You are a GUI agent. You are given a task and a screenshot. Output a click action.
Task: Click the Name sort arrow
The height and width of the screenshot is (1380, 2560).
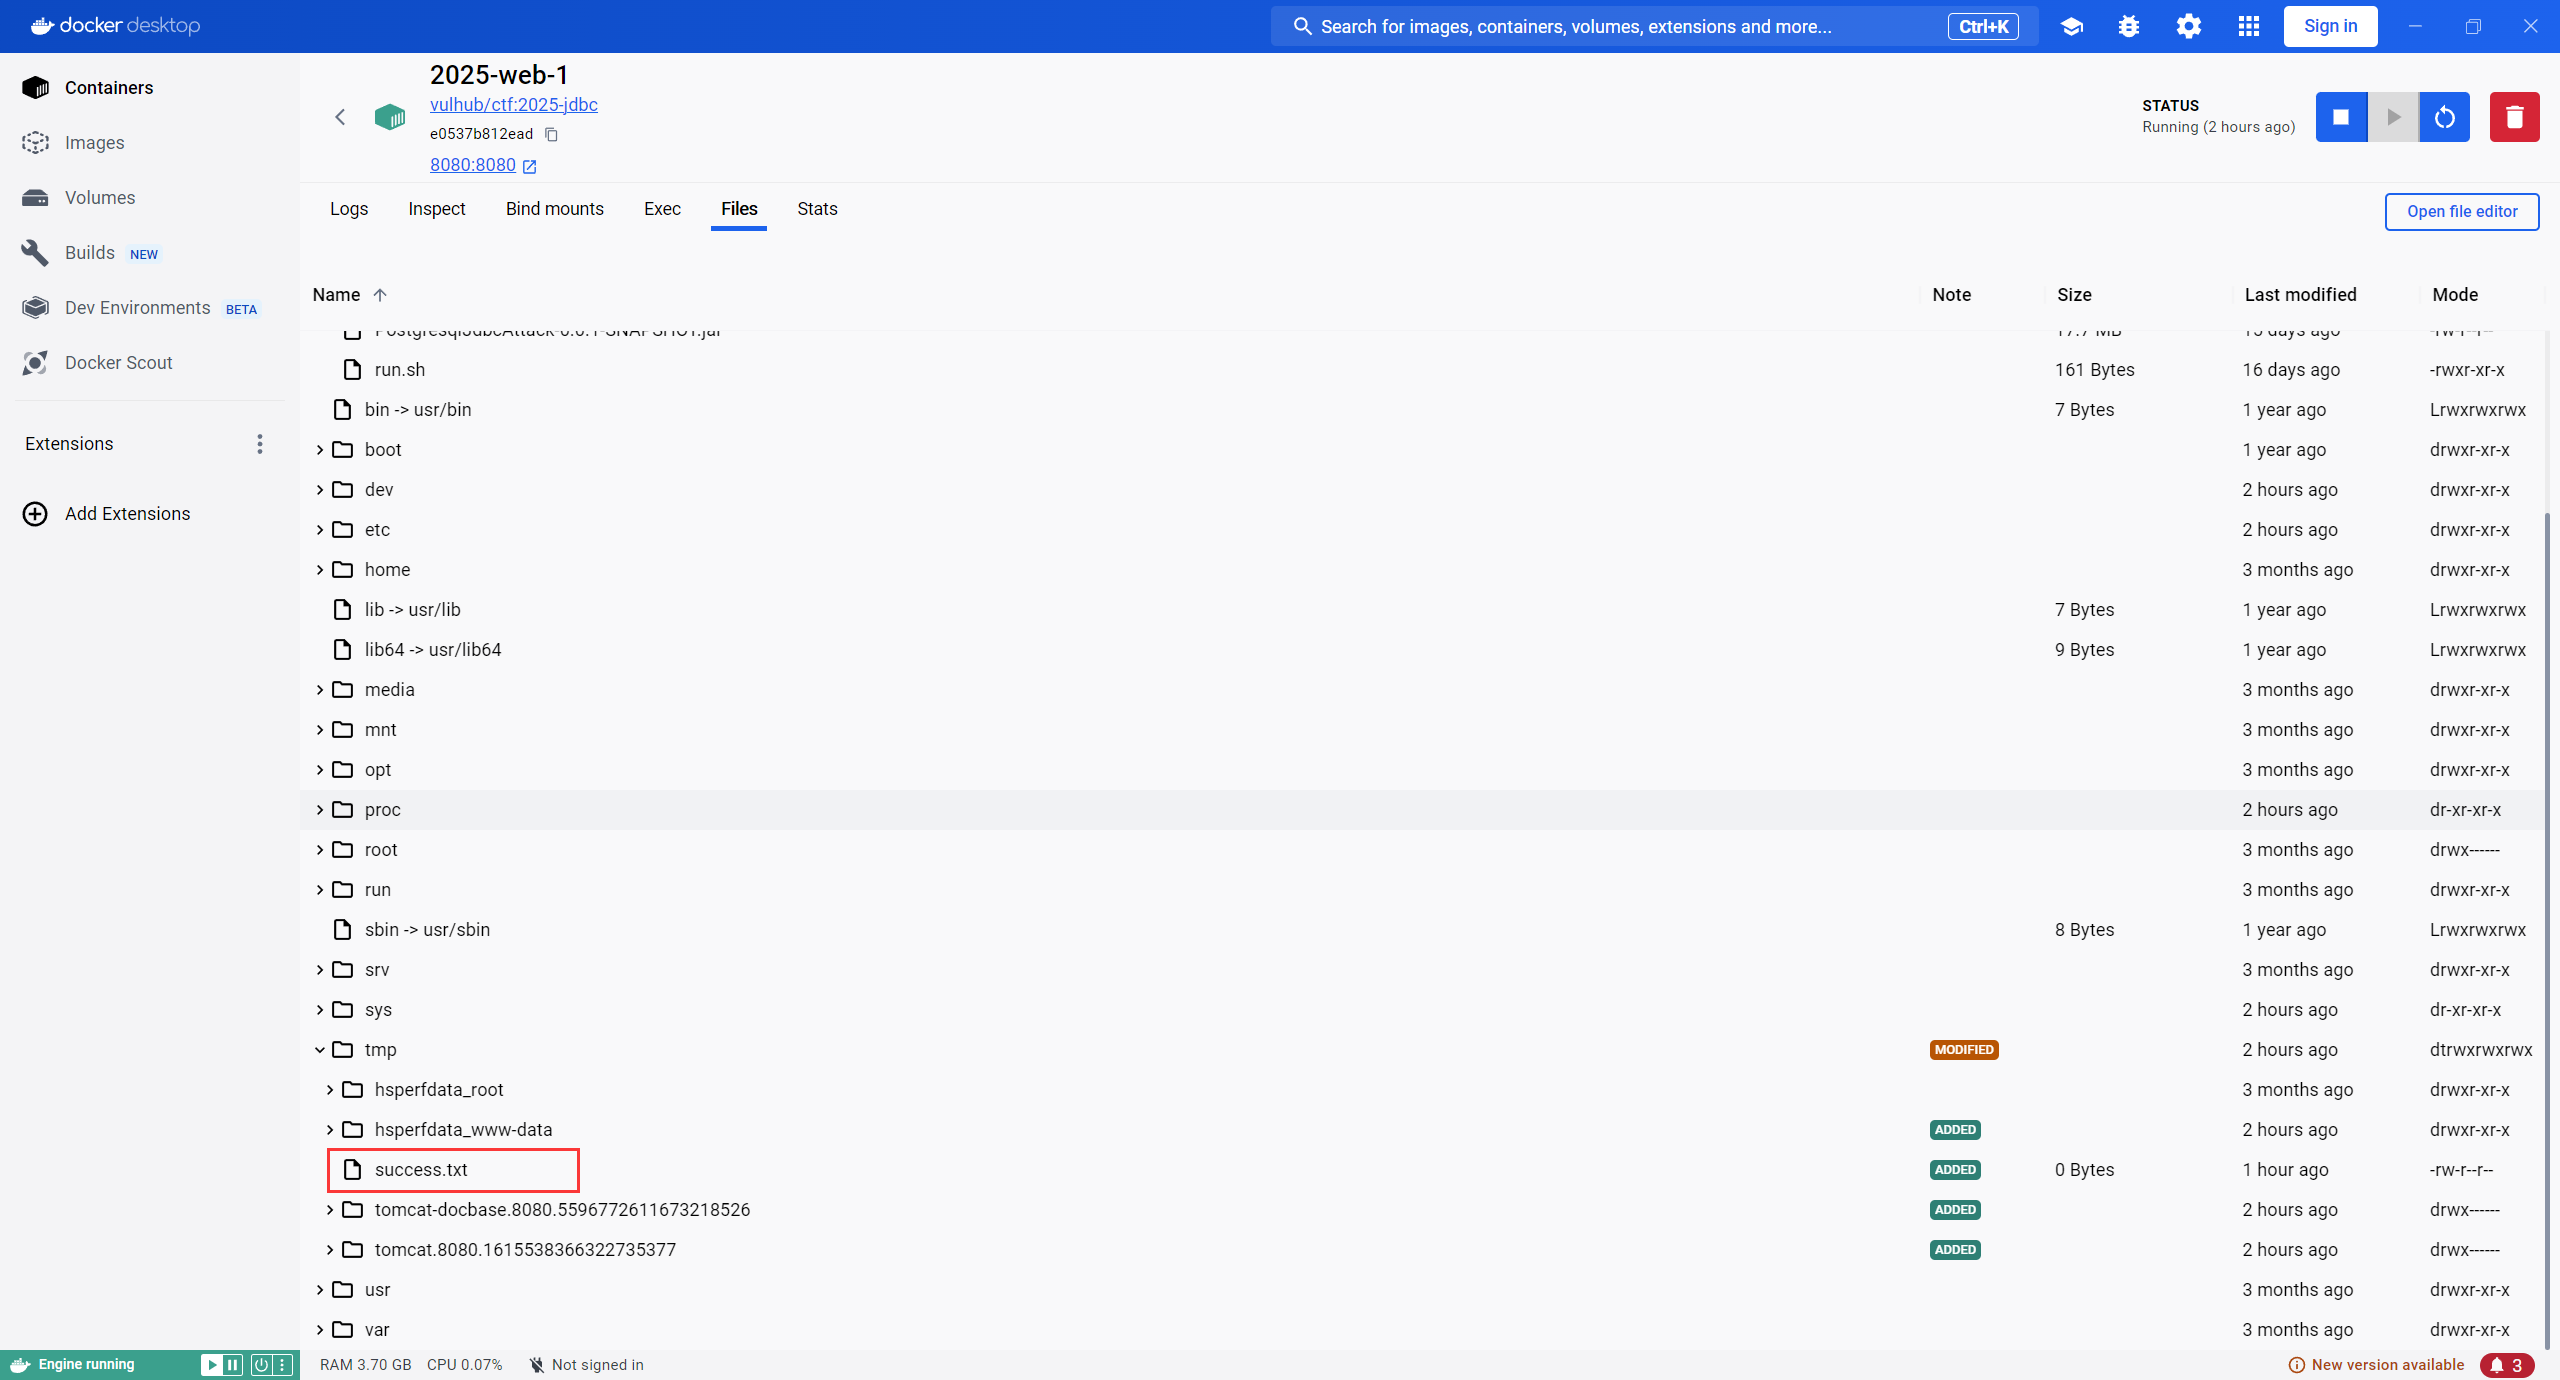(x=380, y=295)
